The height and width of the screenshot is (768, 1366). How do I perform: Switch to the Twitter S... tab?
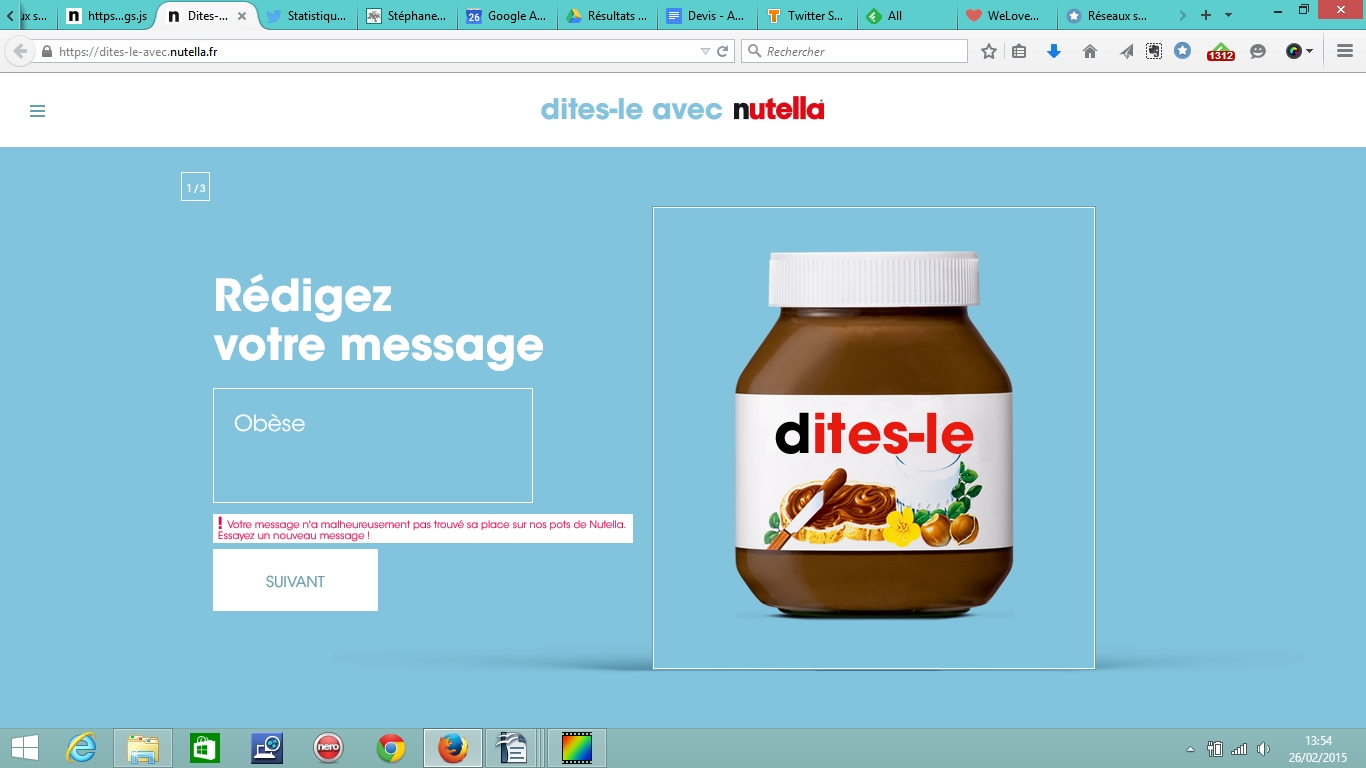tap(808, 16)
